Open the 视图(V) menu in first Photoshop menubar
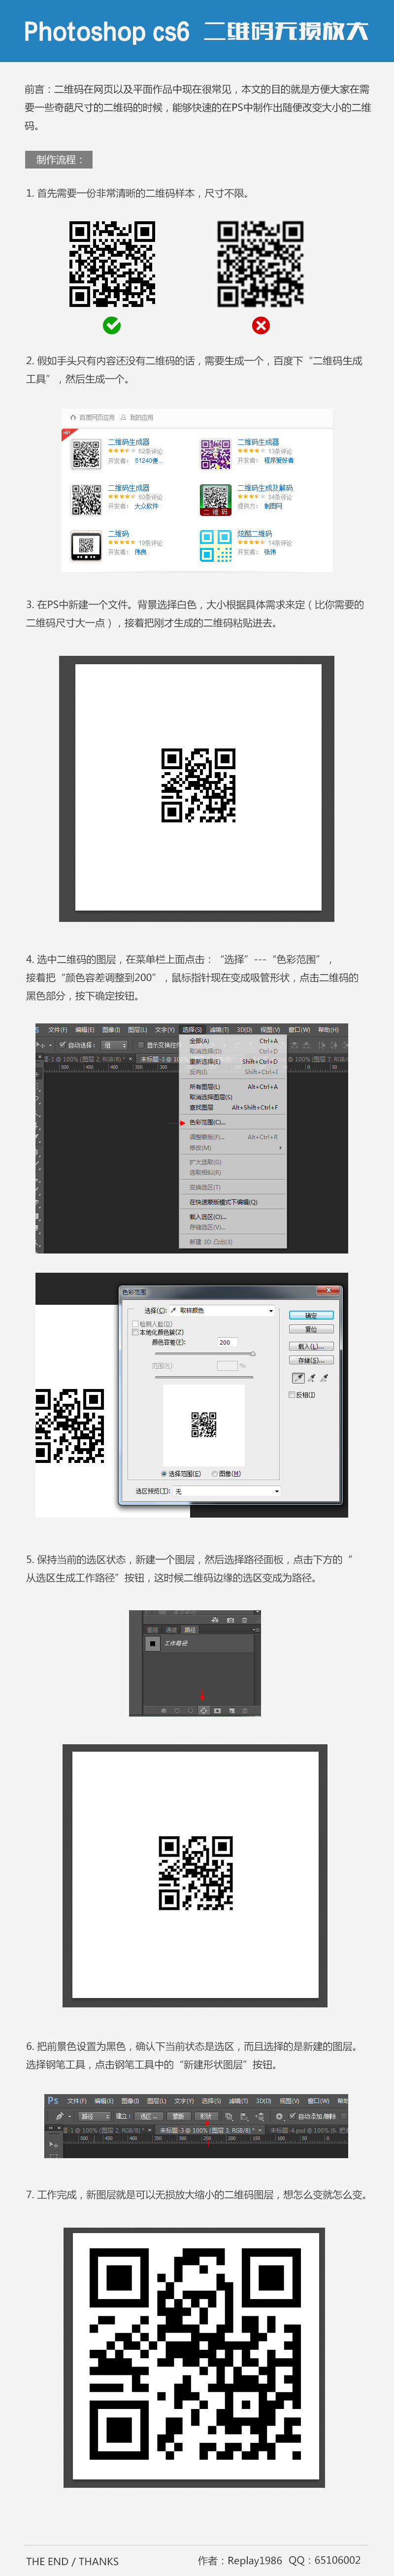 pyautogui.click(x=271, y=1029)
